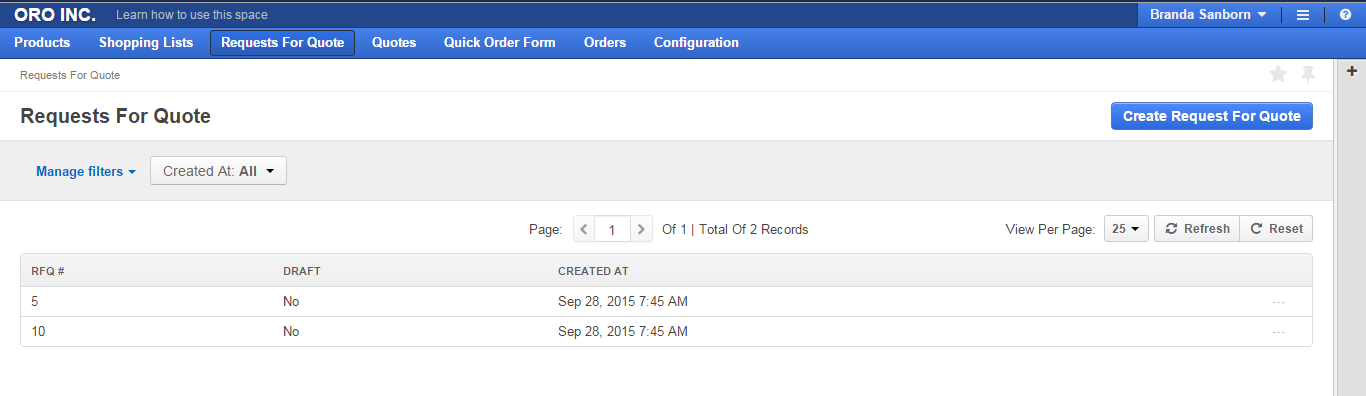Click Create Request For Quote button

(1212, 116)
